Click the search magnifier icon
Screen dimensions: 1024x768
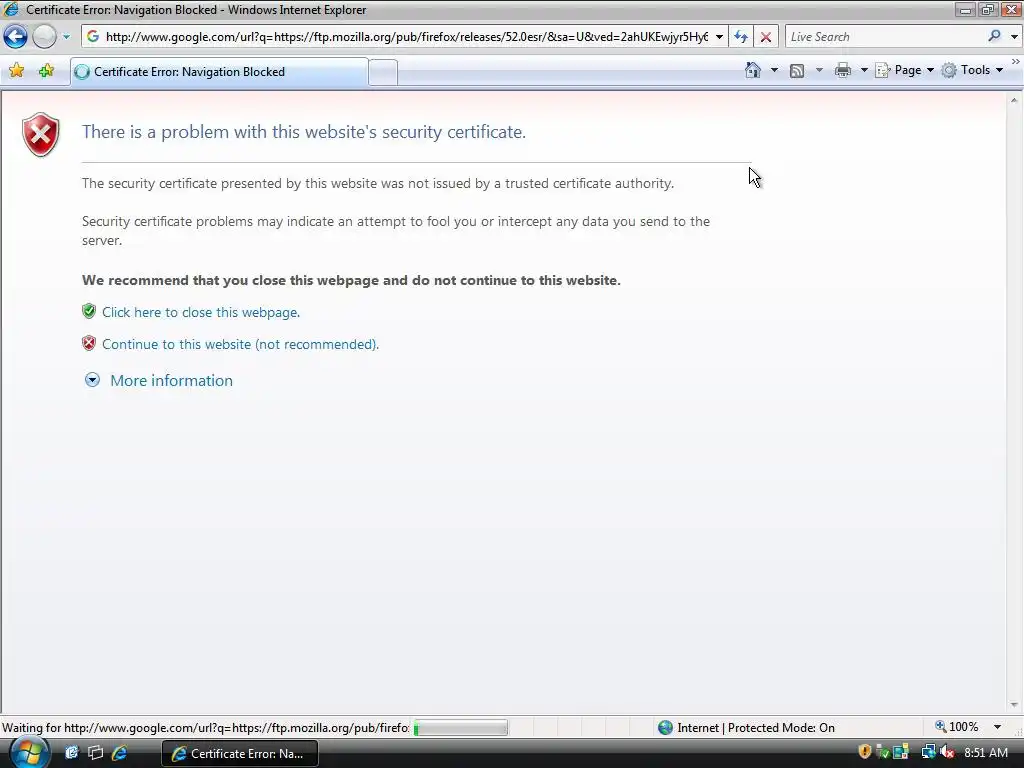click(994, 37)
